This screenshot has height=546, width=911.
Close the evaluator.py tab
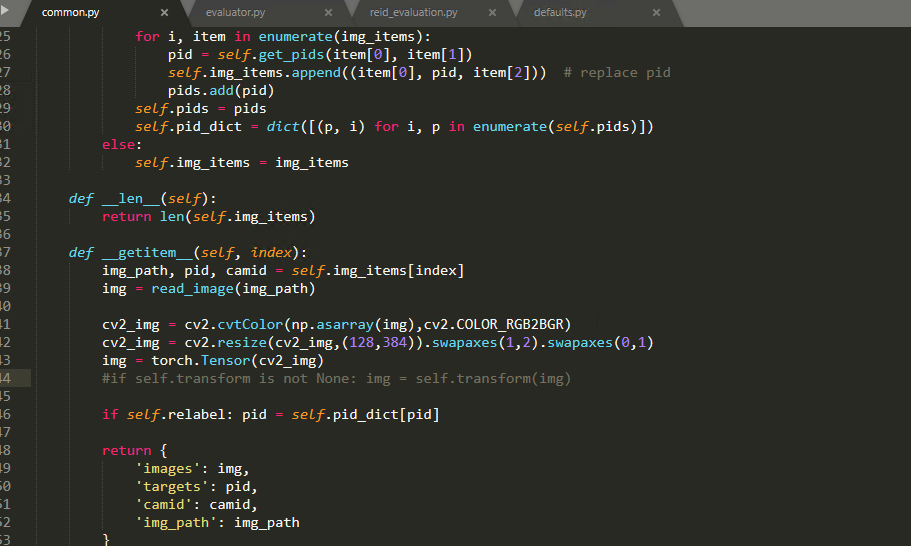click(328, 12)
